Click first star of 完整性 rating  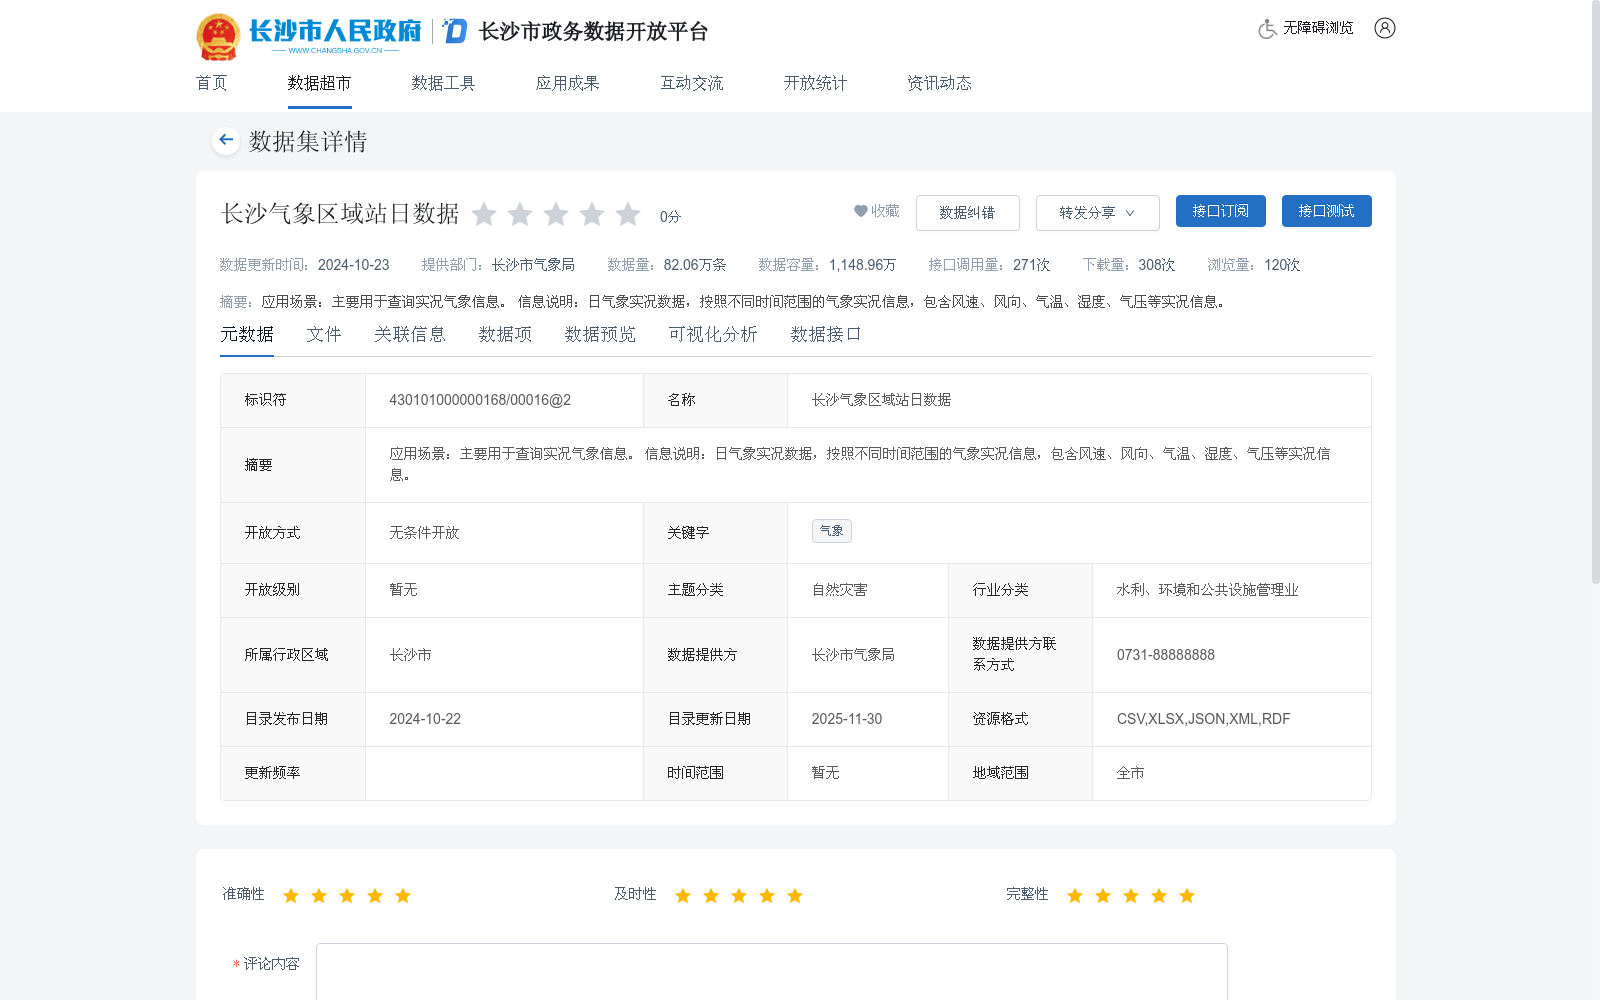pyautogui.click(x=1075, y=895)
